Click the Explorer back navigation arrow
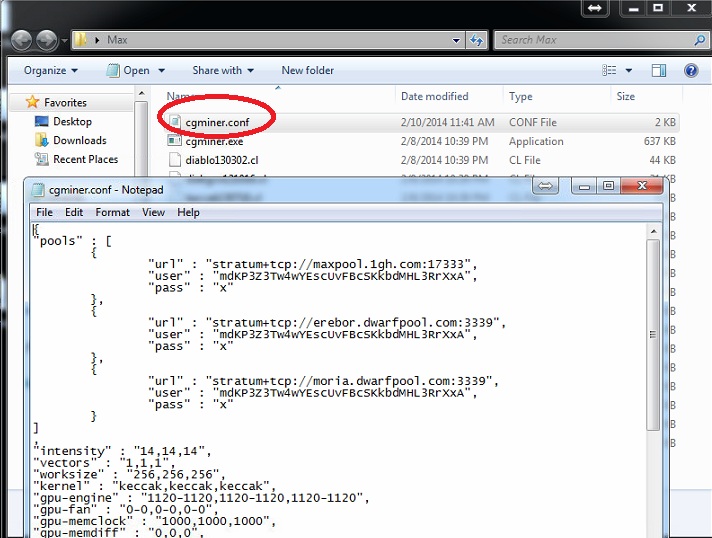Screen dimensions: 712x538 tap(21, 40)
